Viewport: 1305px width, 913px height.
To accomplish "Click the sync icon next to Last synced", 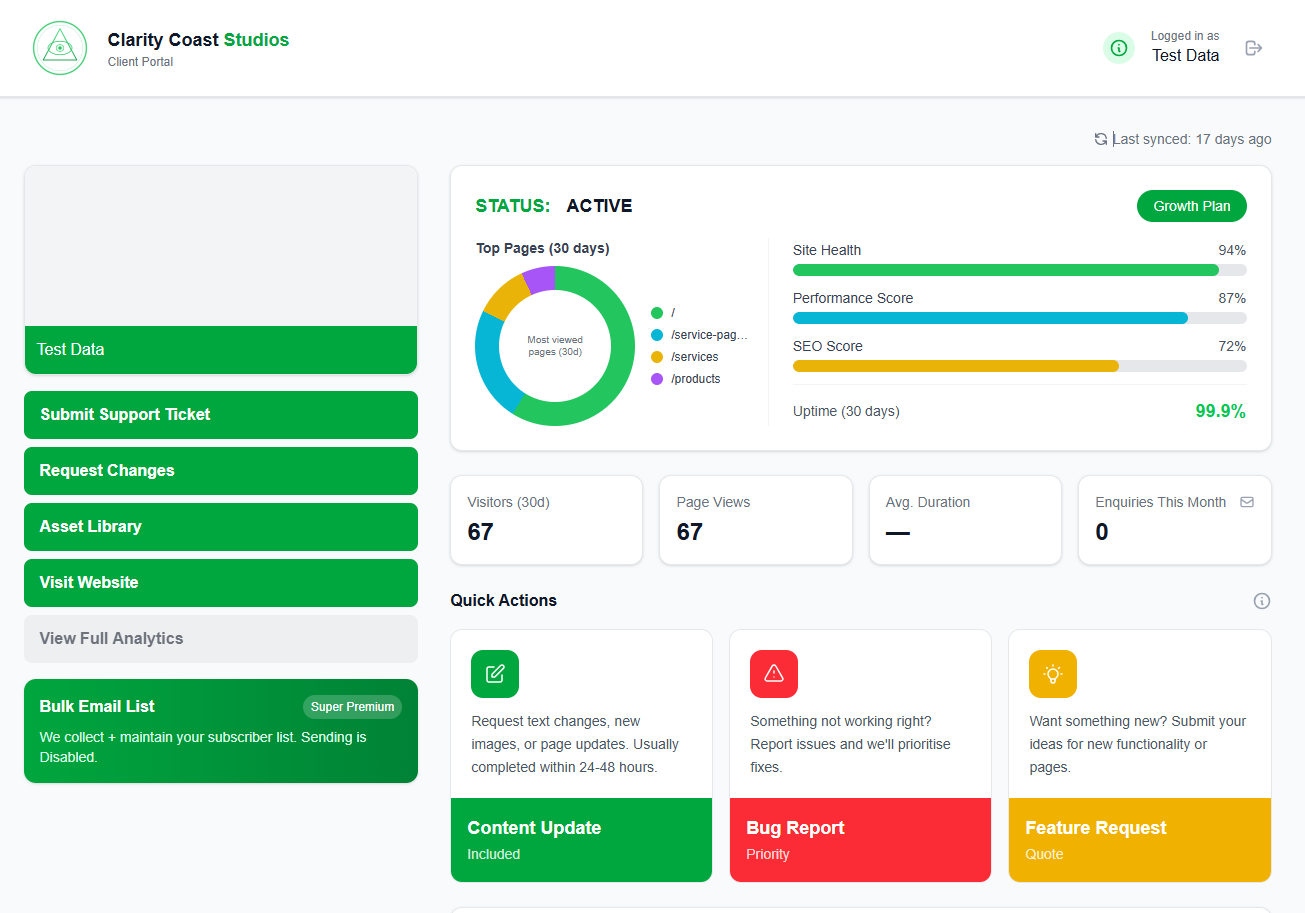I will pyautogui.click(x=1100, y=139).
